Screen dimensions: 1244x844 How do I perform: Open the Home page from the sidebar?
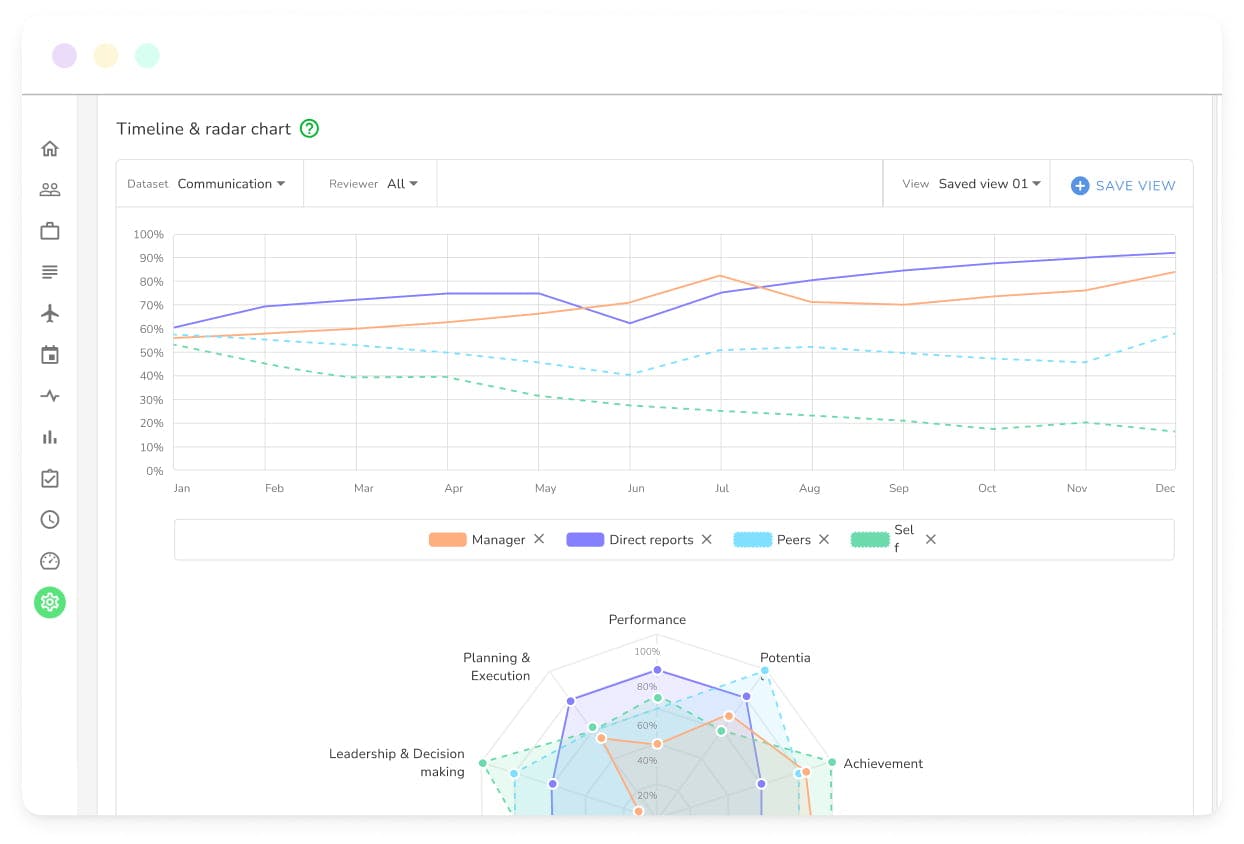coord(50,148)
